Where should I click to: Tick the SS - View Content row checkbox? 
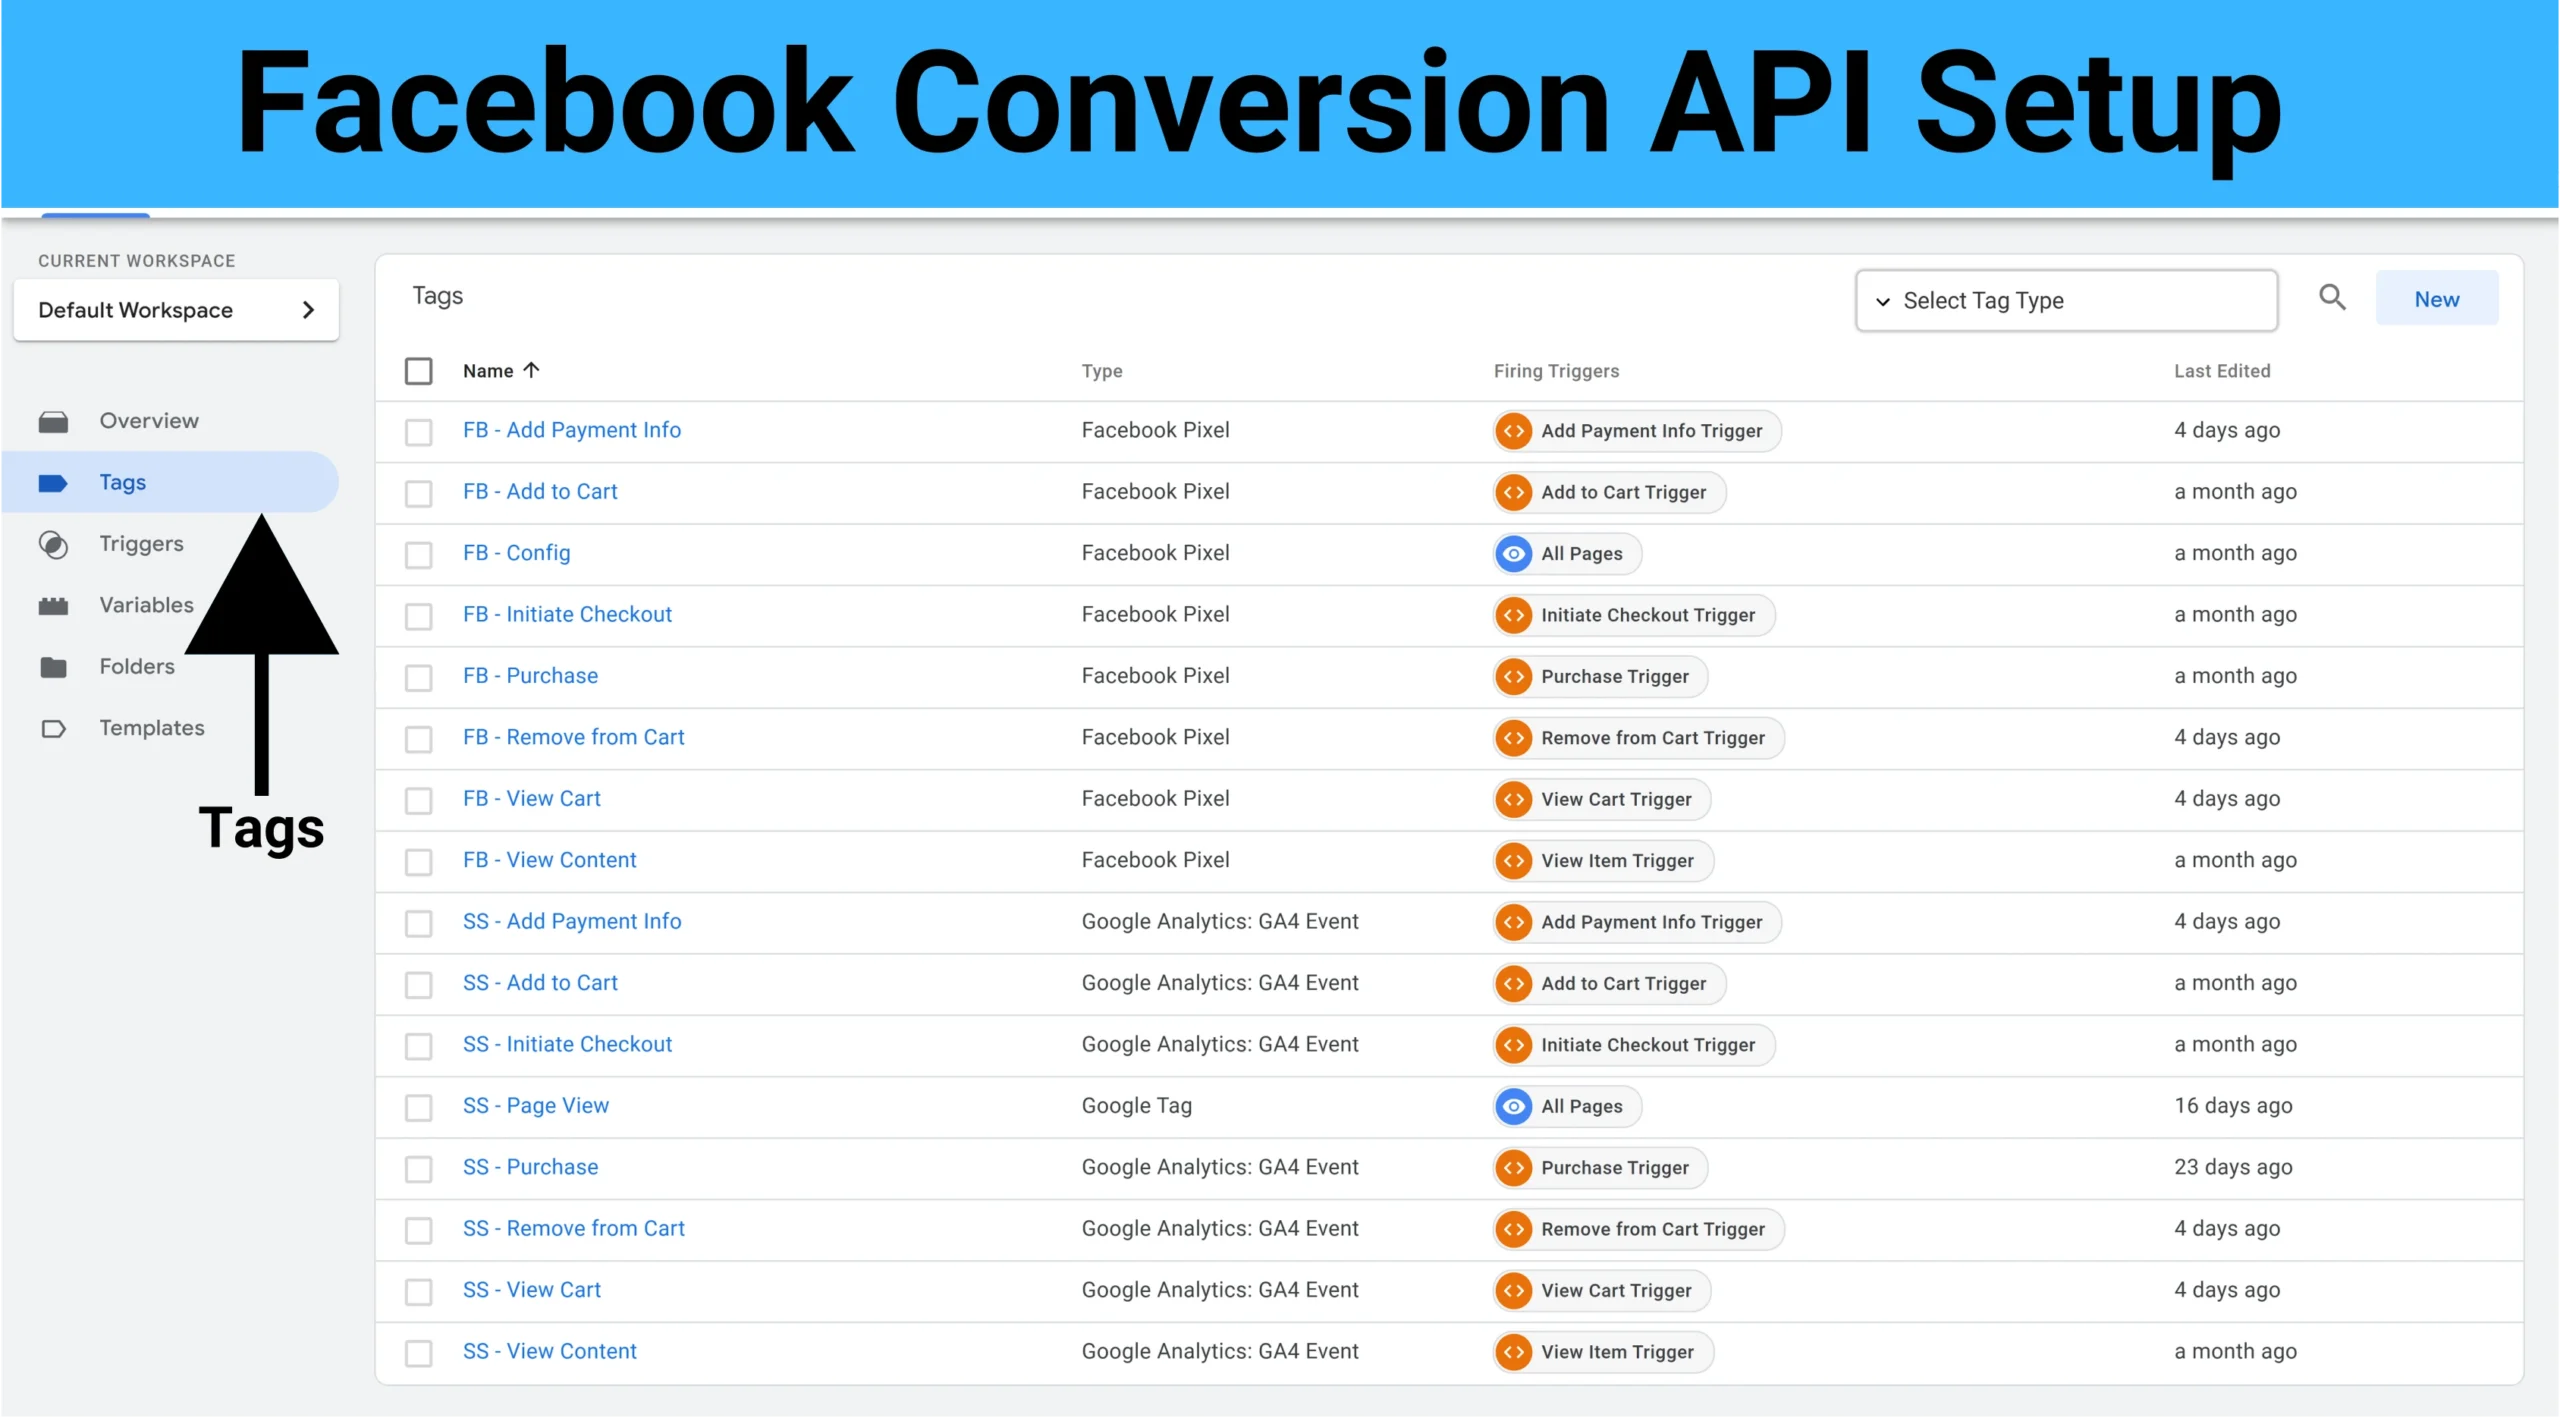[x=418, y=1353]
